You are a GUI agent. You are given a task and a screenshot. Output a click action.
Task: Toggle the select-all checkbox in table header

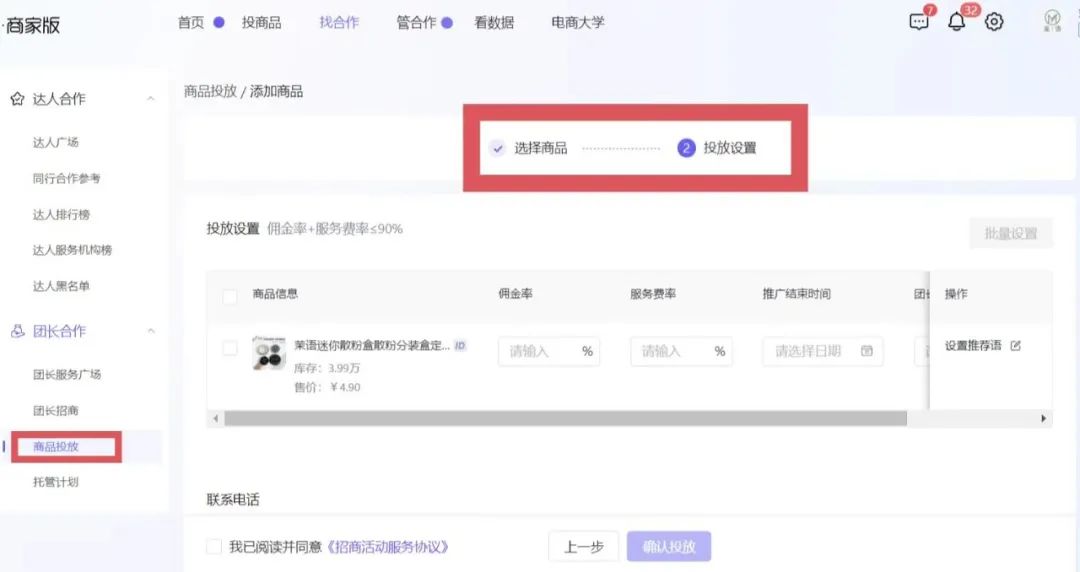[230, 296]
